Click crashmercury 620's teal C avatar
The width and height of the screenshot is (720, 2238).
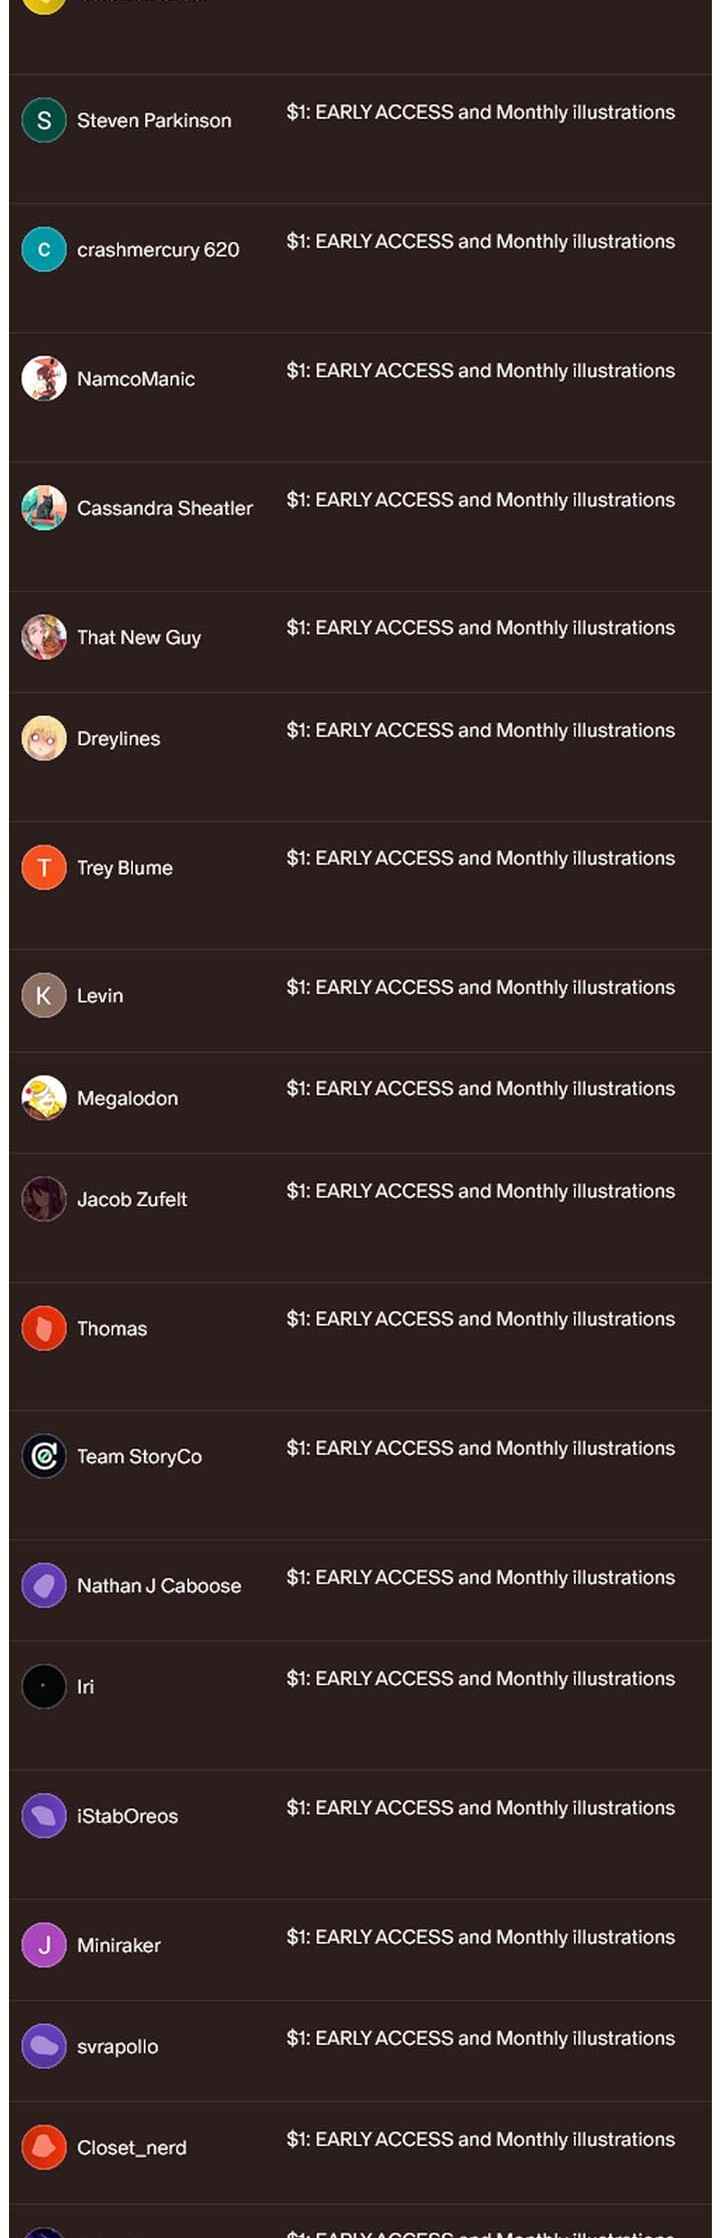(x=44, y=250)
